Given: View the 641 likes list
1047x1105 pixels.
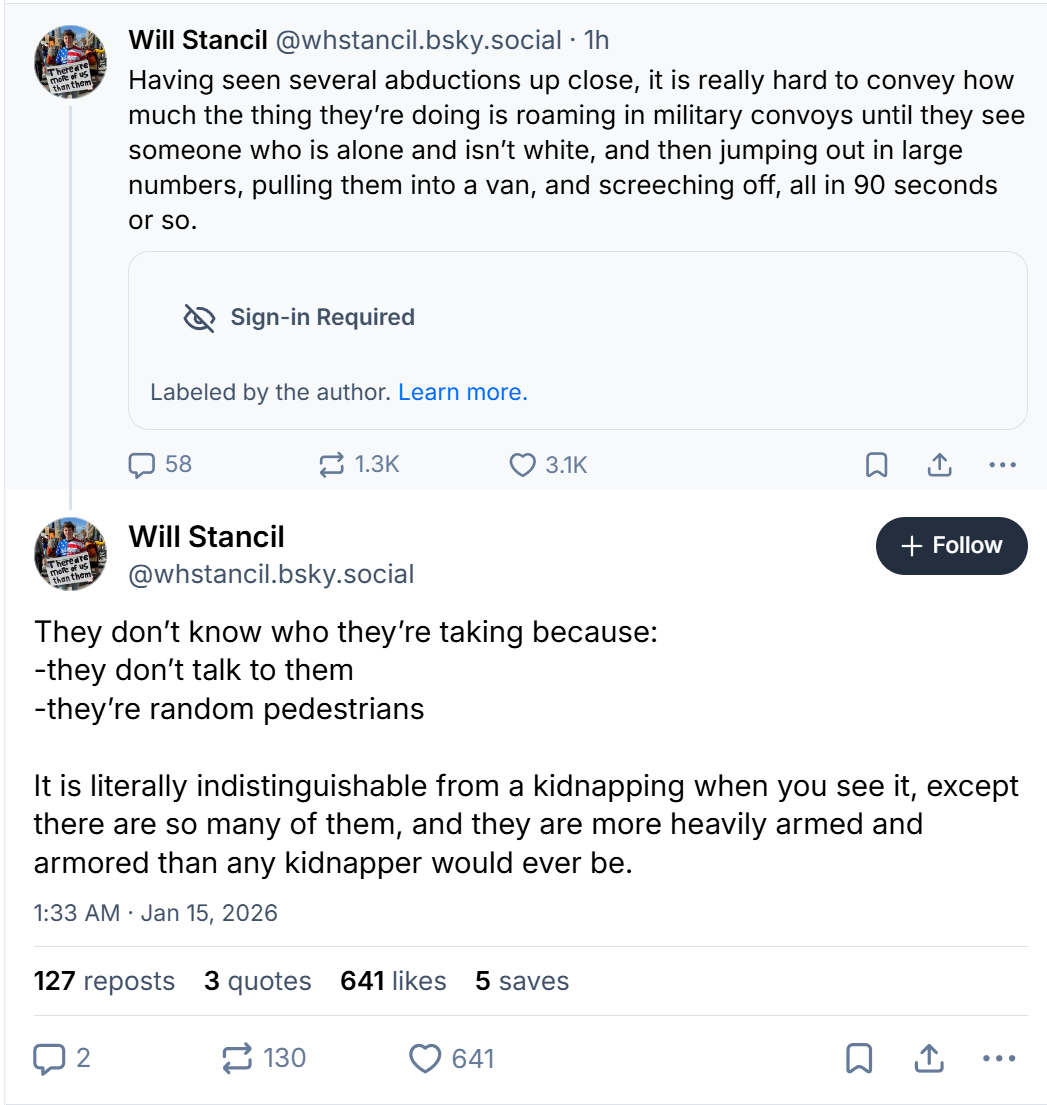Looking at the screenshot, I should coord(393,981).
